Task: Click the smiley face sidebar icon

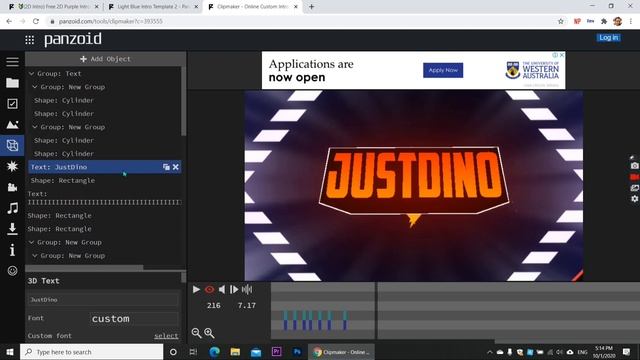Action: [12, 271]
